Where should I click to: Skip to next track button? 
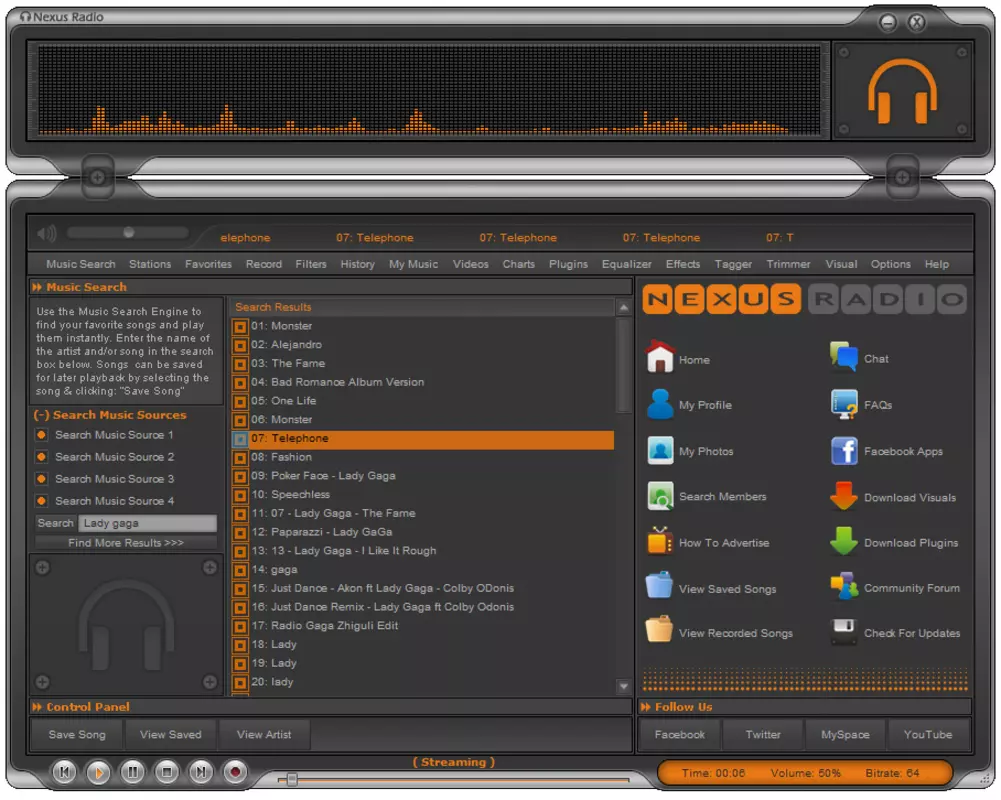(200, 772)
